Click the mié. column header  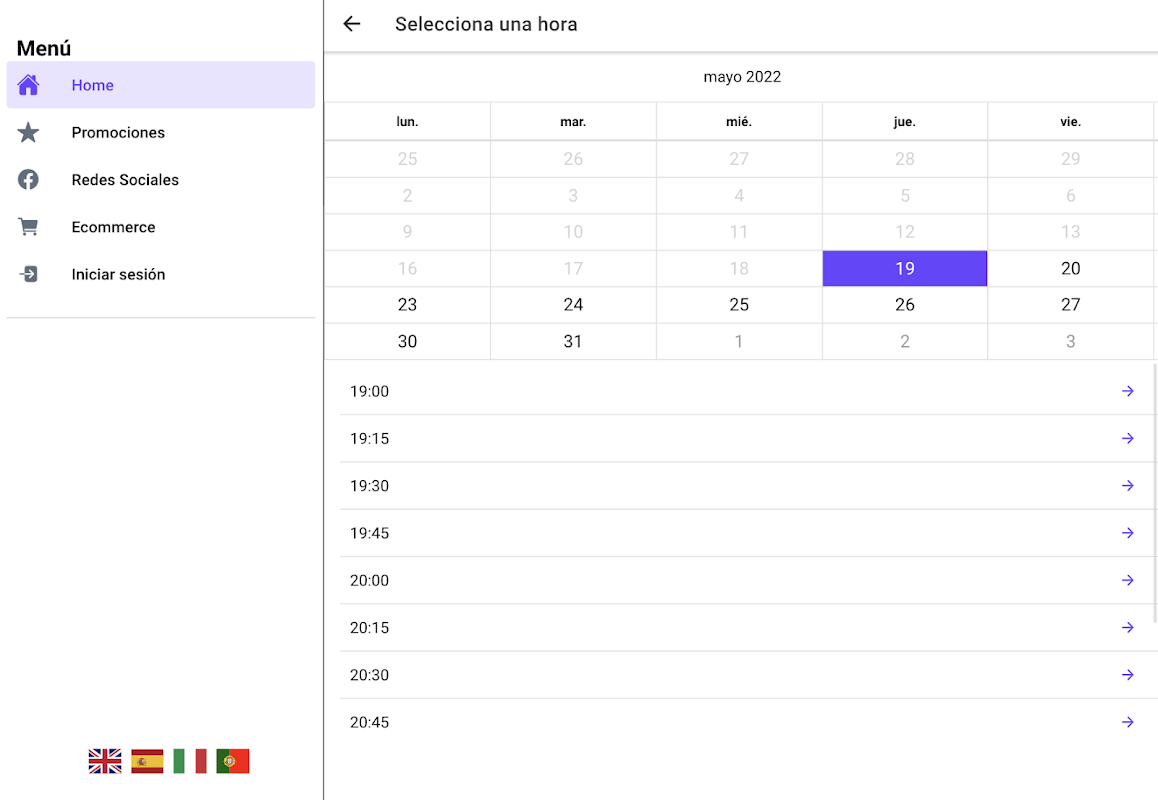pos(739,122)
